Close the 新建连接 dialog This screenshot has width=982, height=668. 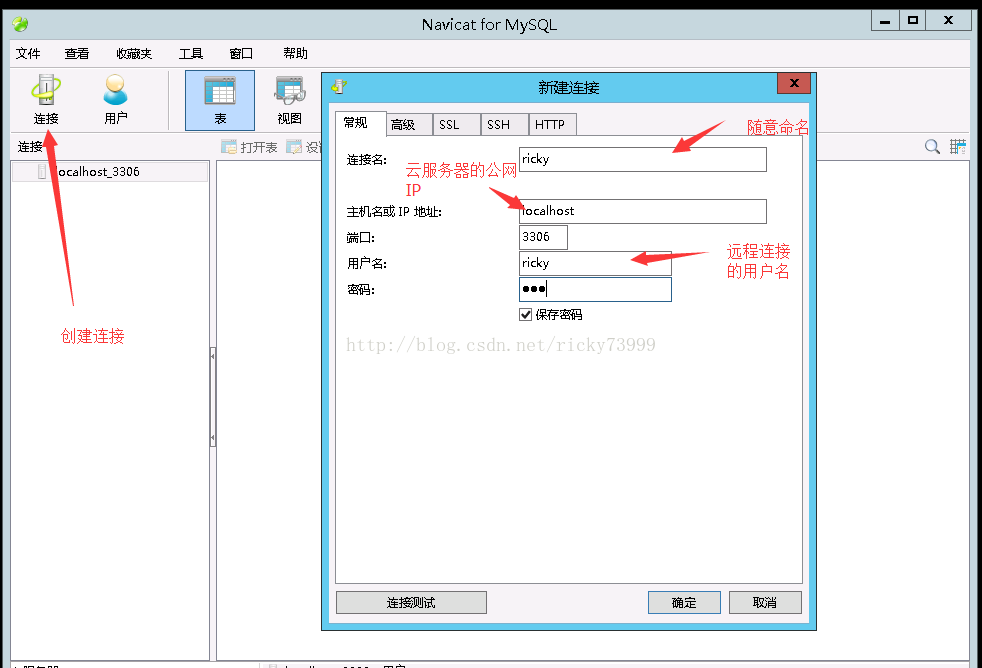tap(794, 83)
